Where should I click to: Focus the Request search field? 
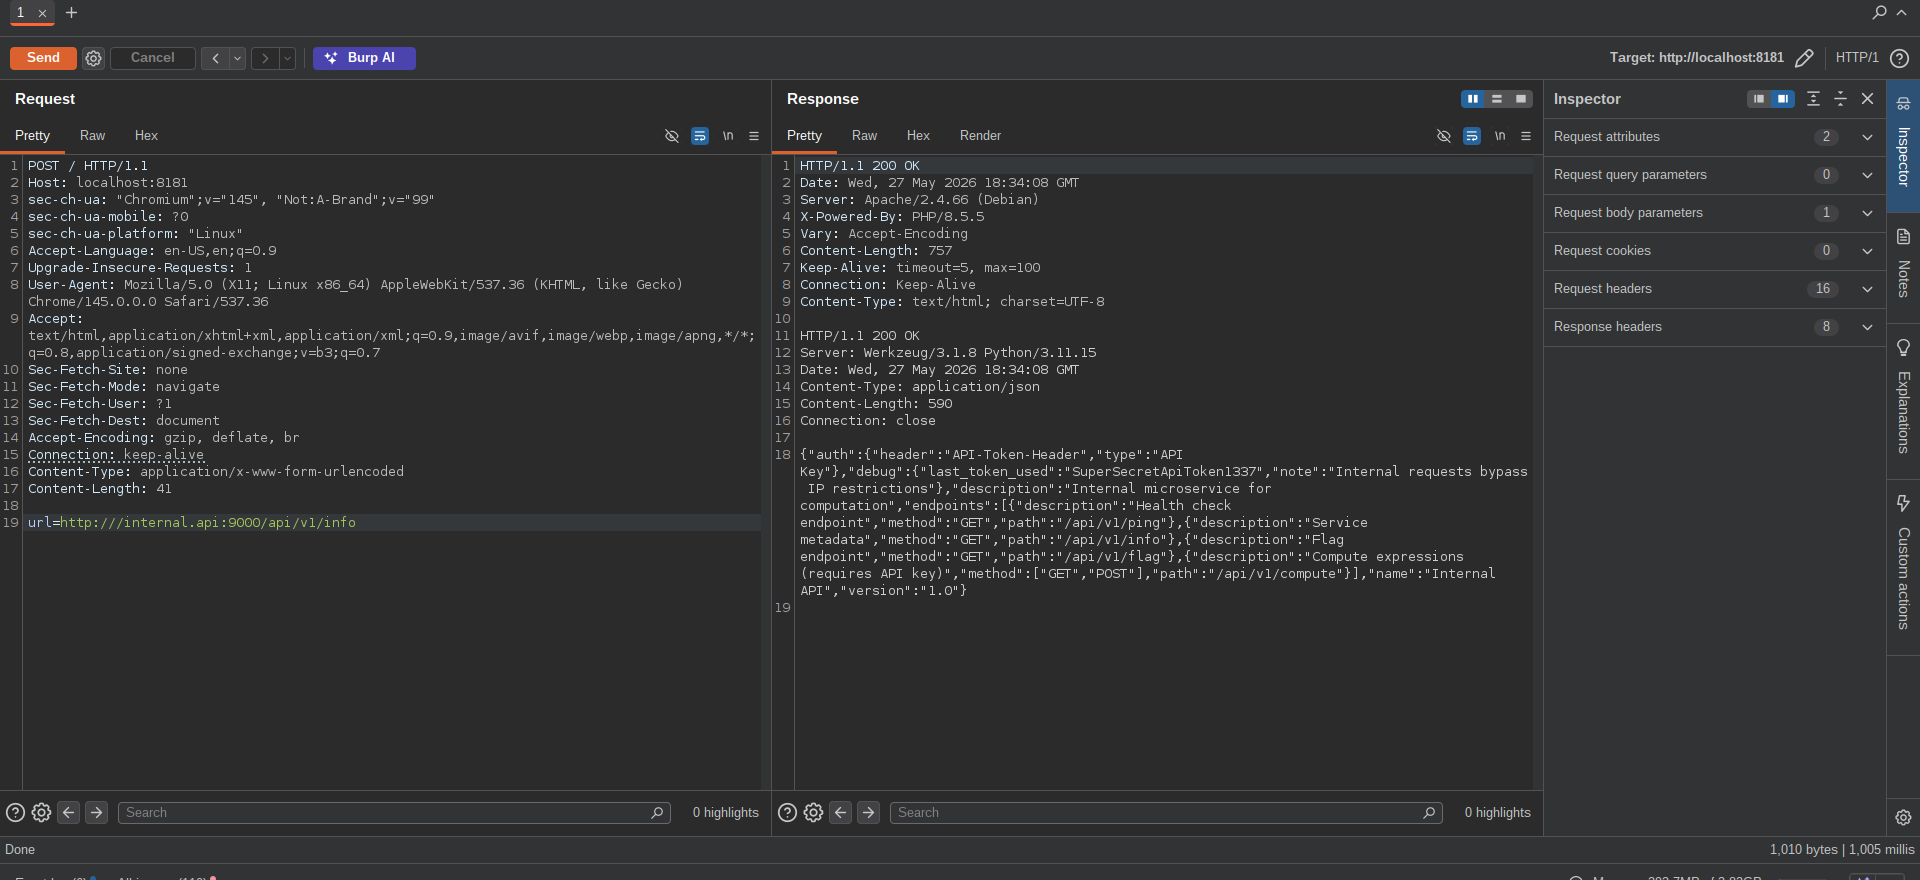395,813
